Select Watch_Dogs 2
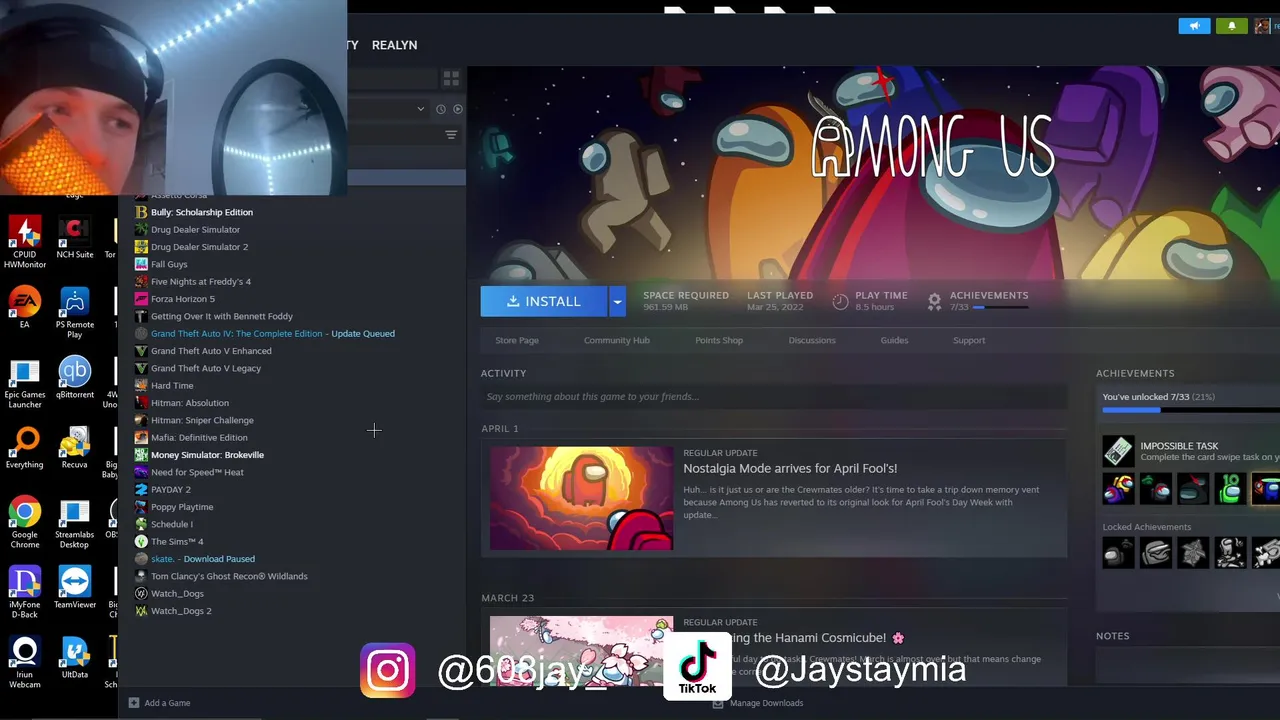The image size is (1280, 720). pos(181,611)
